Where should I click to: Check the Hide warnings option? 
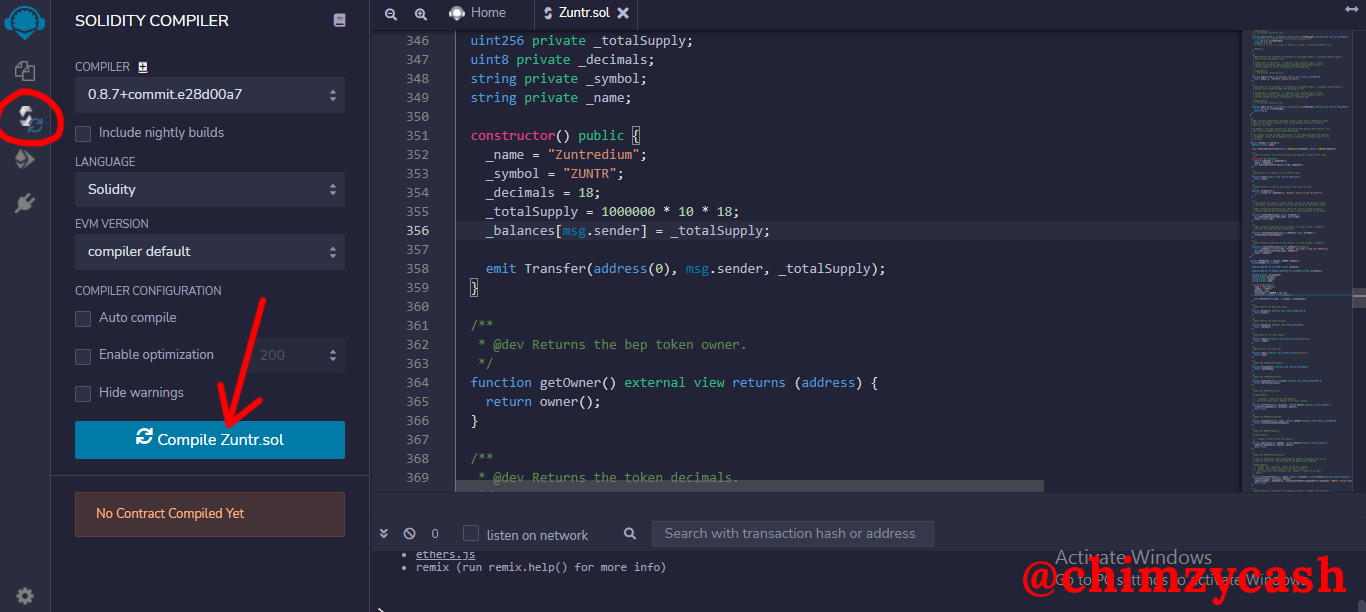(83, 393)
